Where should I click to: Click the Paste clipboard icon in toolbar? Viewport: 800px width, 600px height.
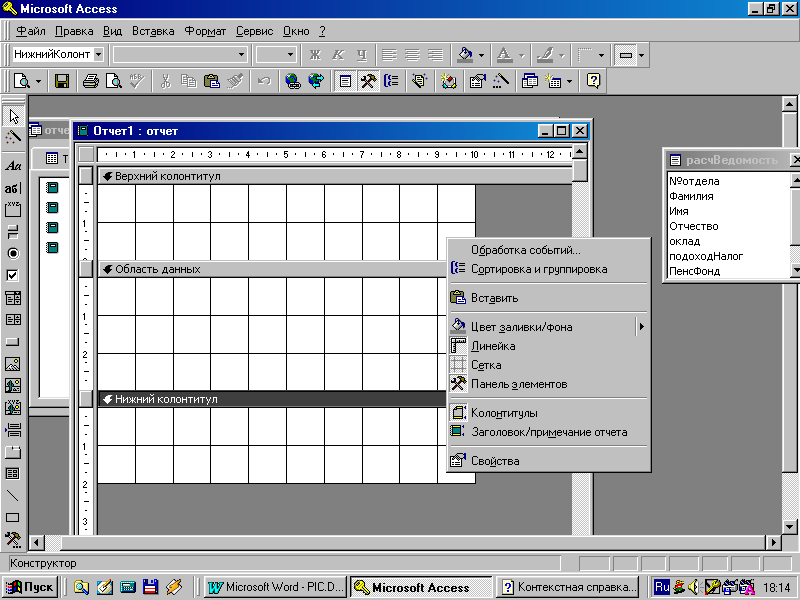[x=212, y=81]
